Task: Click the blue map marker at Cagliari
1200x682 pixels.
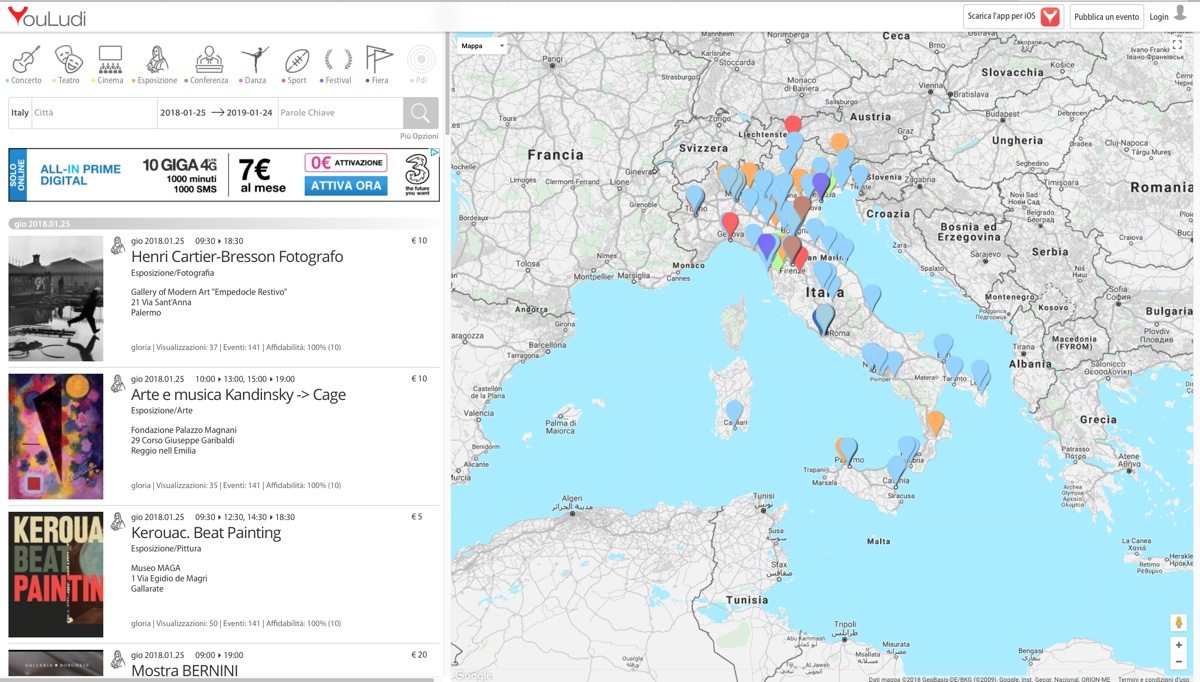Action: point(735,411)
